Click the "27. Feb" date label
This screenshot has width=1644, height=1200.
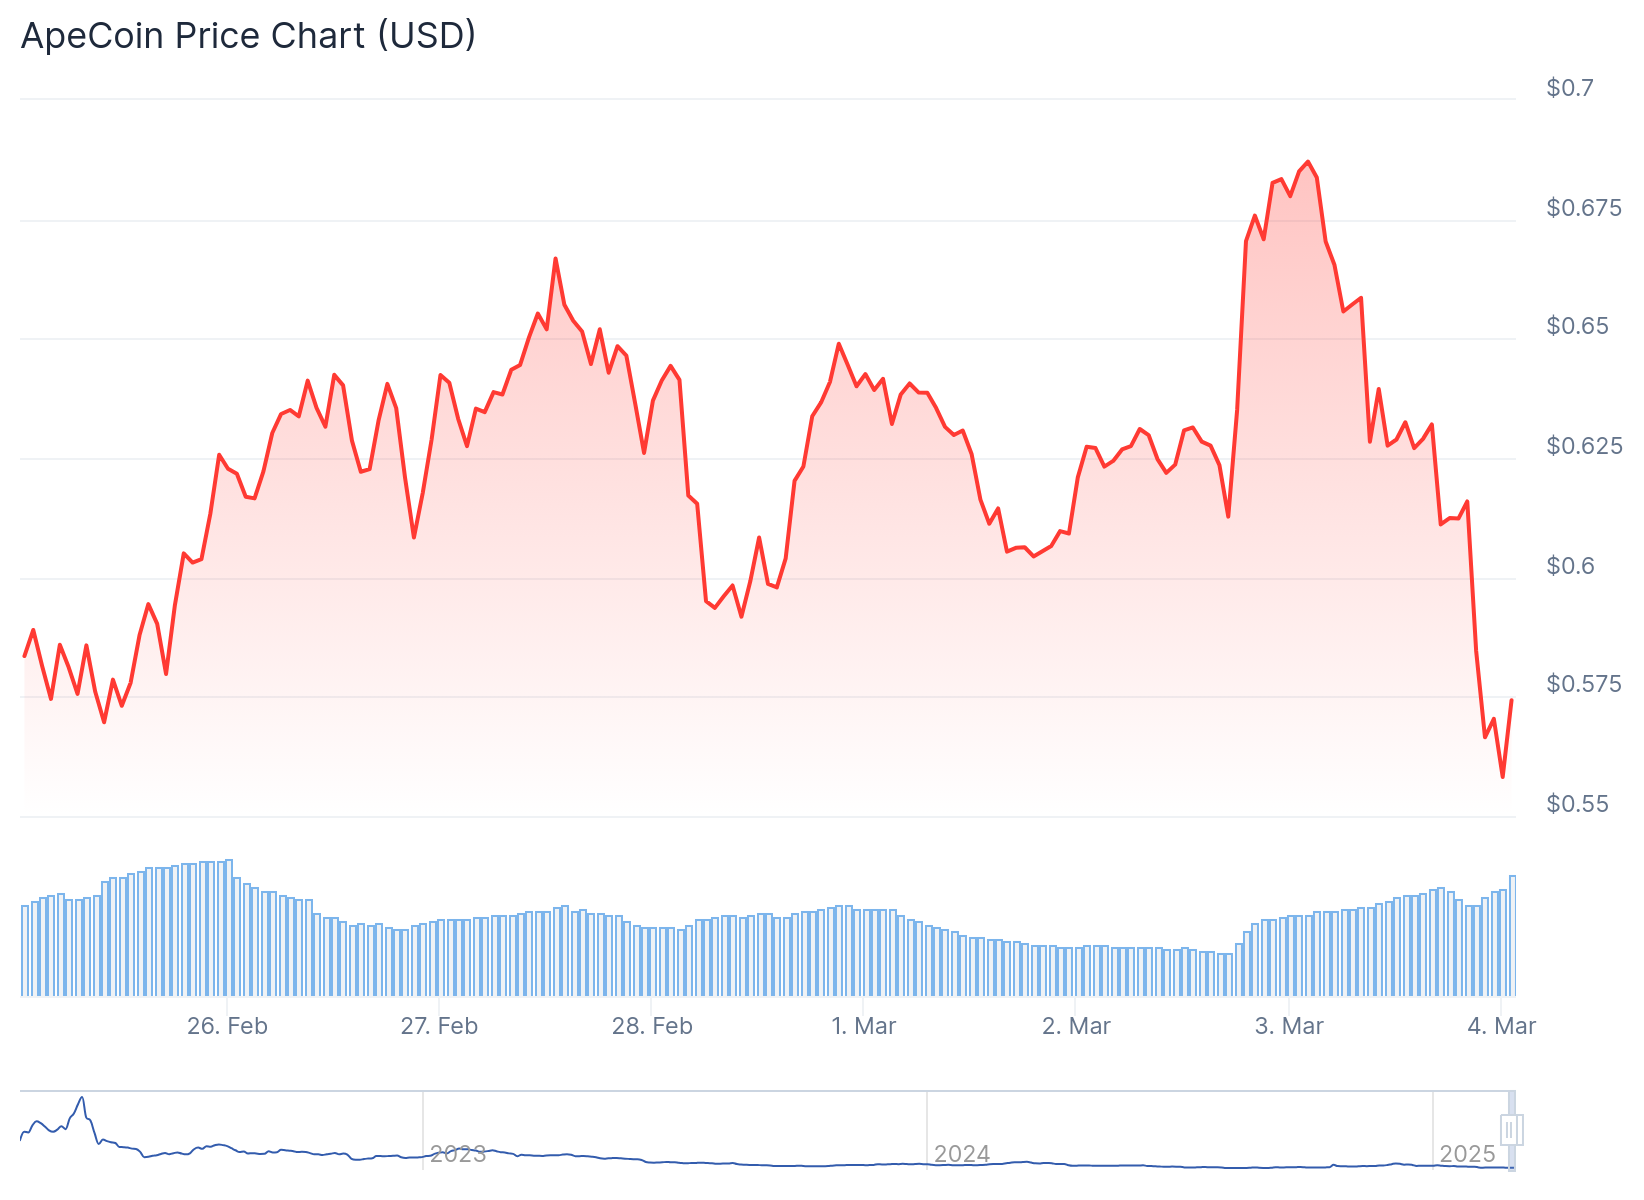pos(439,1026)
